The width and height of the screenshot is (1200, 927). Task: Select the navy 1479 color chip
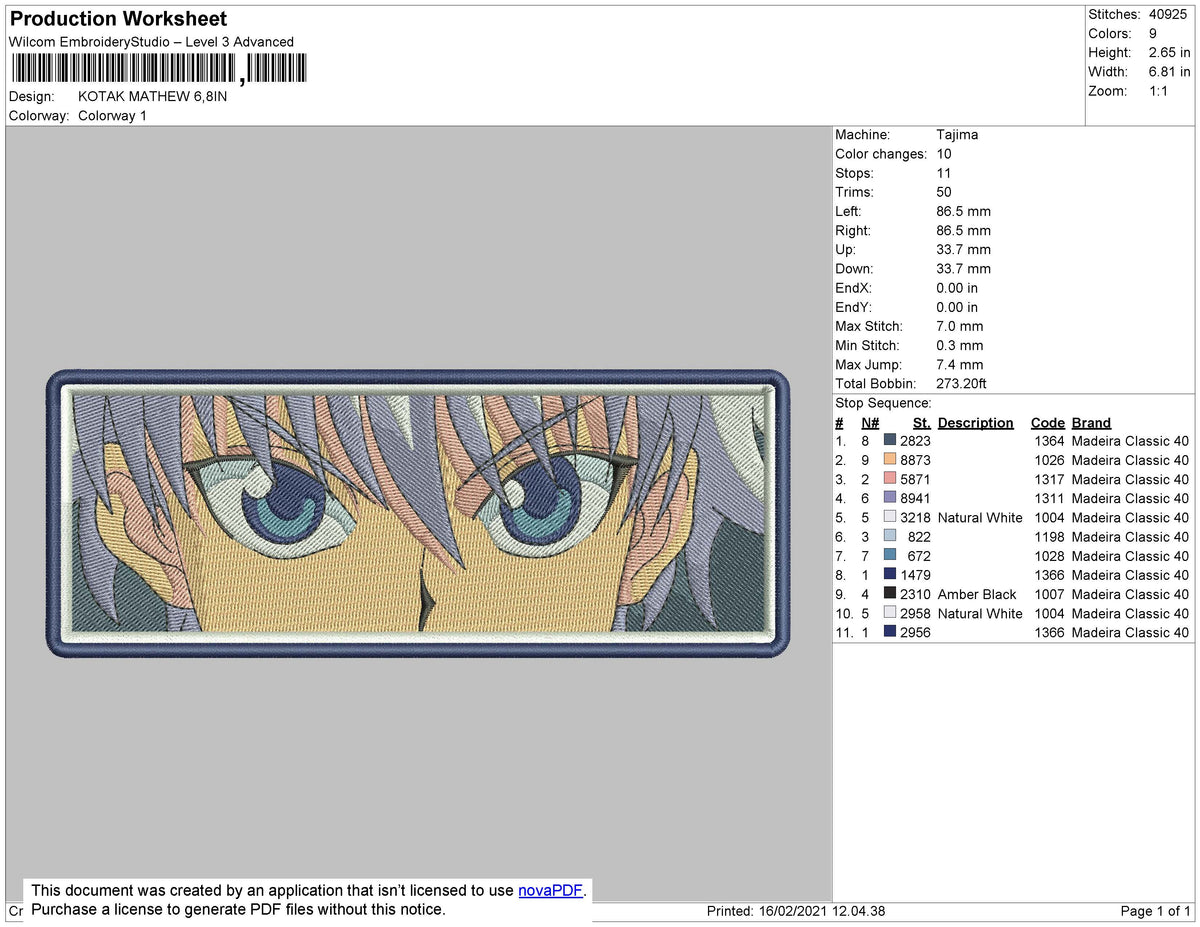[x=890, y=575]
